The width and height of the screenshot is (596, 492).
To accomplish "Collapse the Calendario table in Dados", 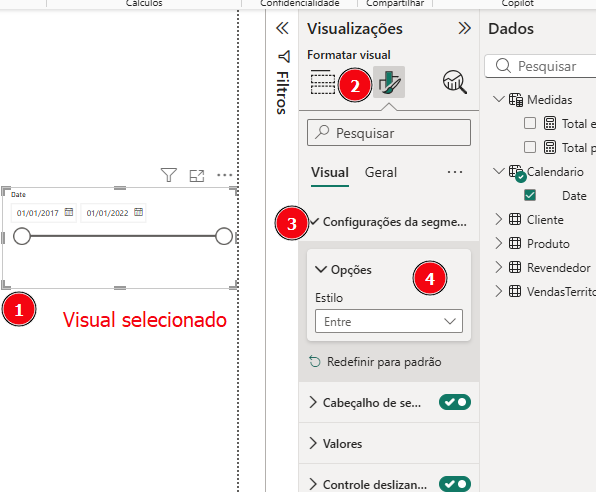I will coord(499,171).
